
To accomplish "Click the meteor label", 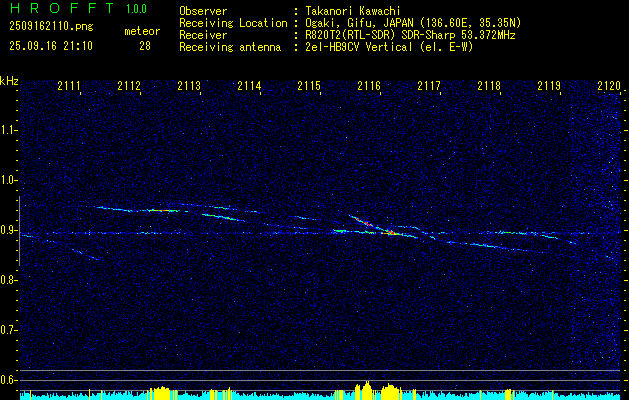I will (142, 31).
